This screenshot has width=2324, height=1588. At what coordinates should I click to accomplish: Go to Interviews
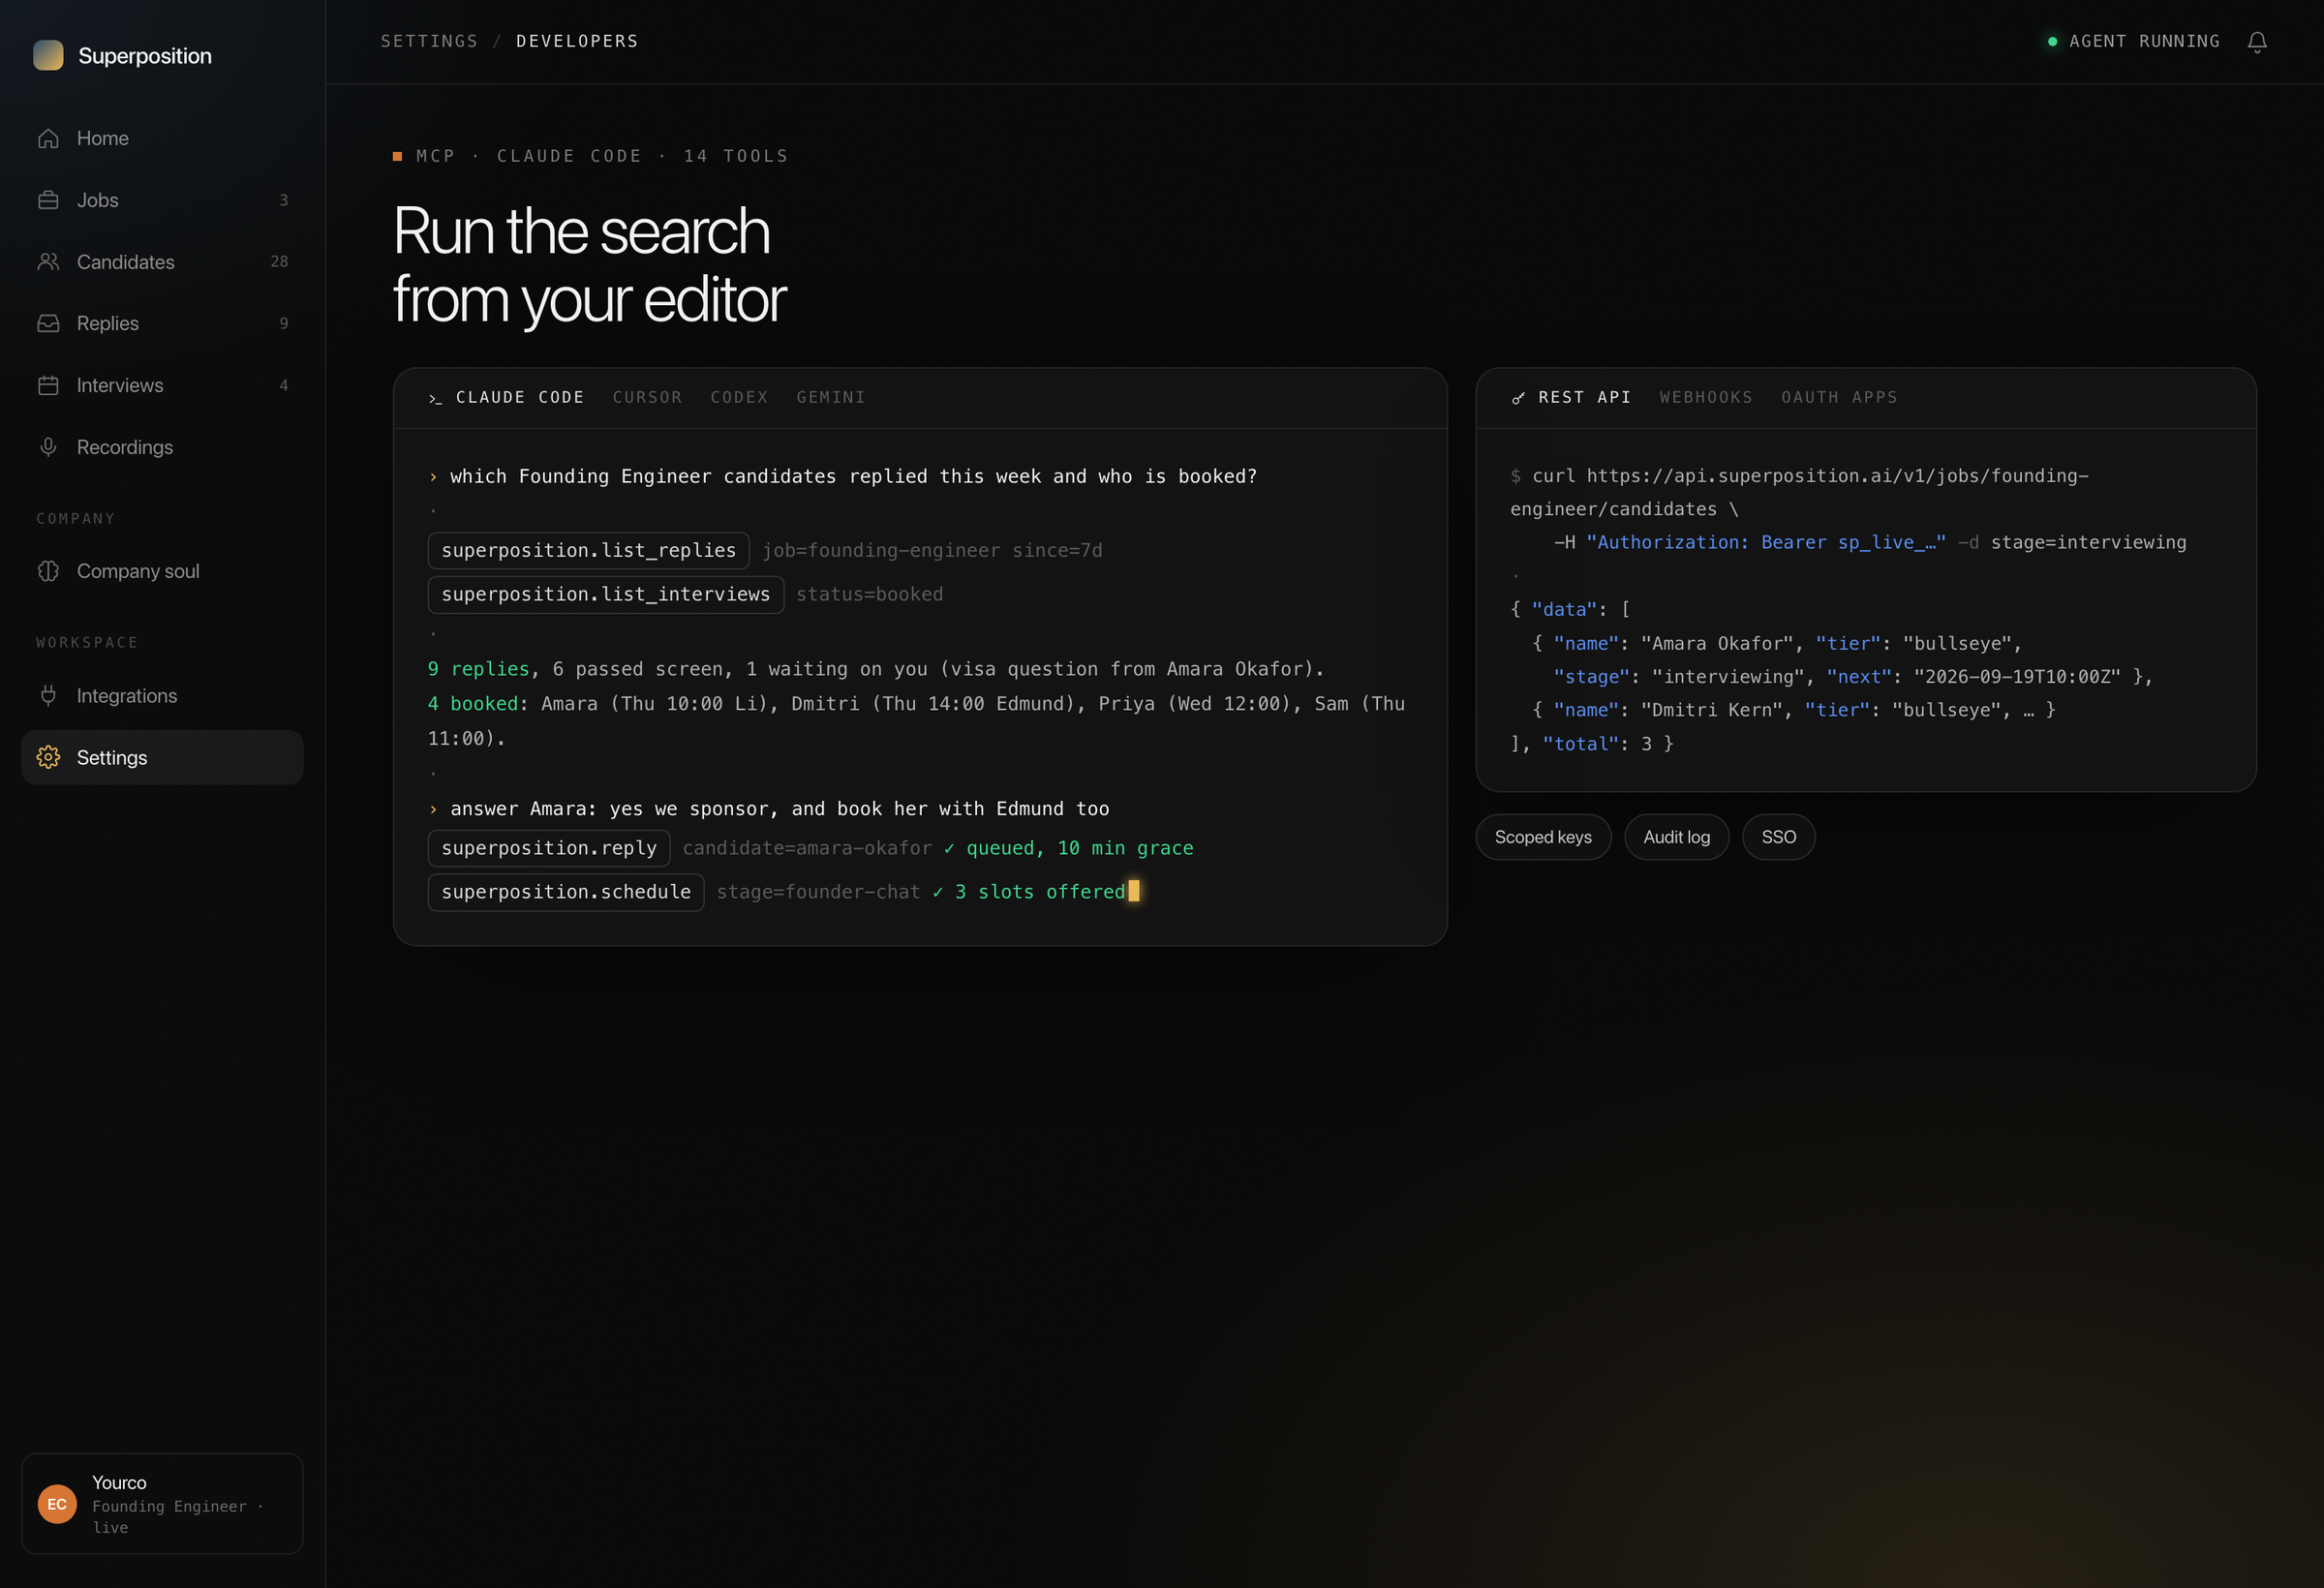(x=162, y=385)
